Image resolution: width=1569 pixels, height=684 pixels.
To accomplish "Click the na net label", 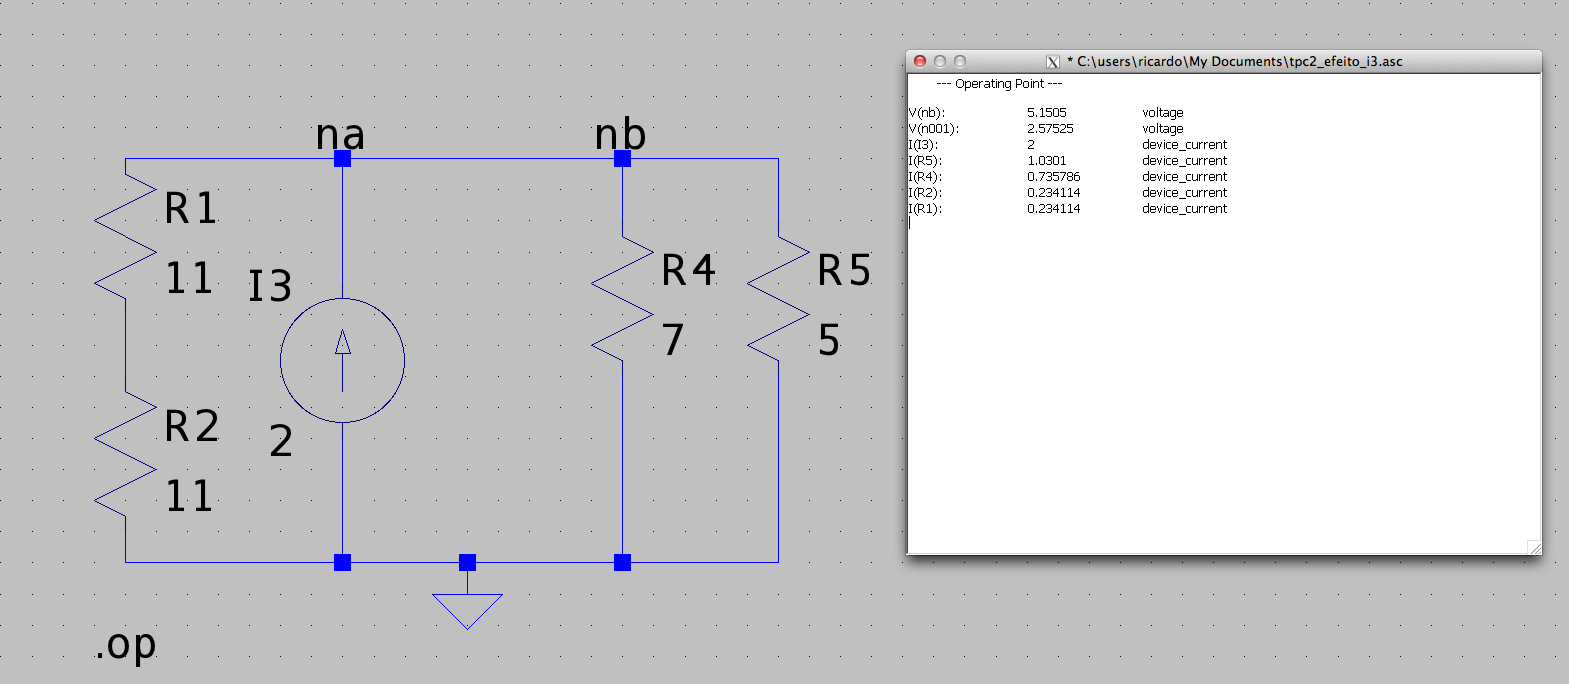I will coord(340,135).
